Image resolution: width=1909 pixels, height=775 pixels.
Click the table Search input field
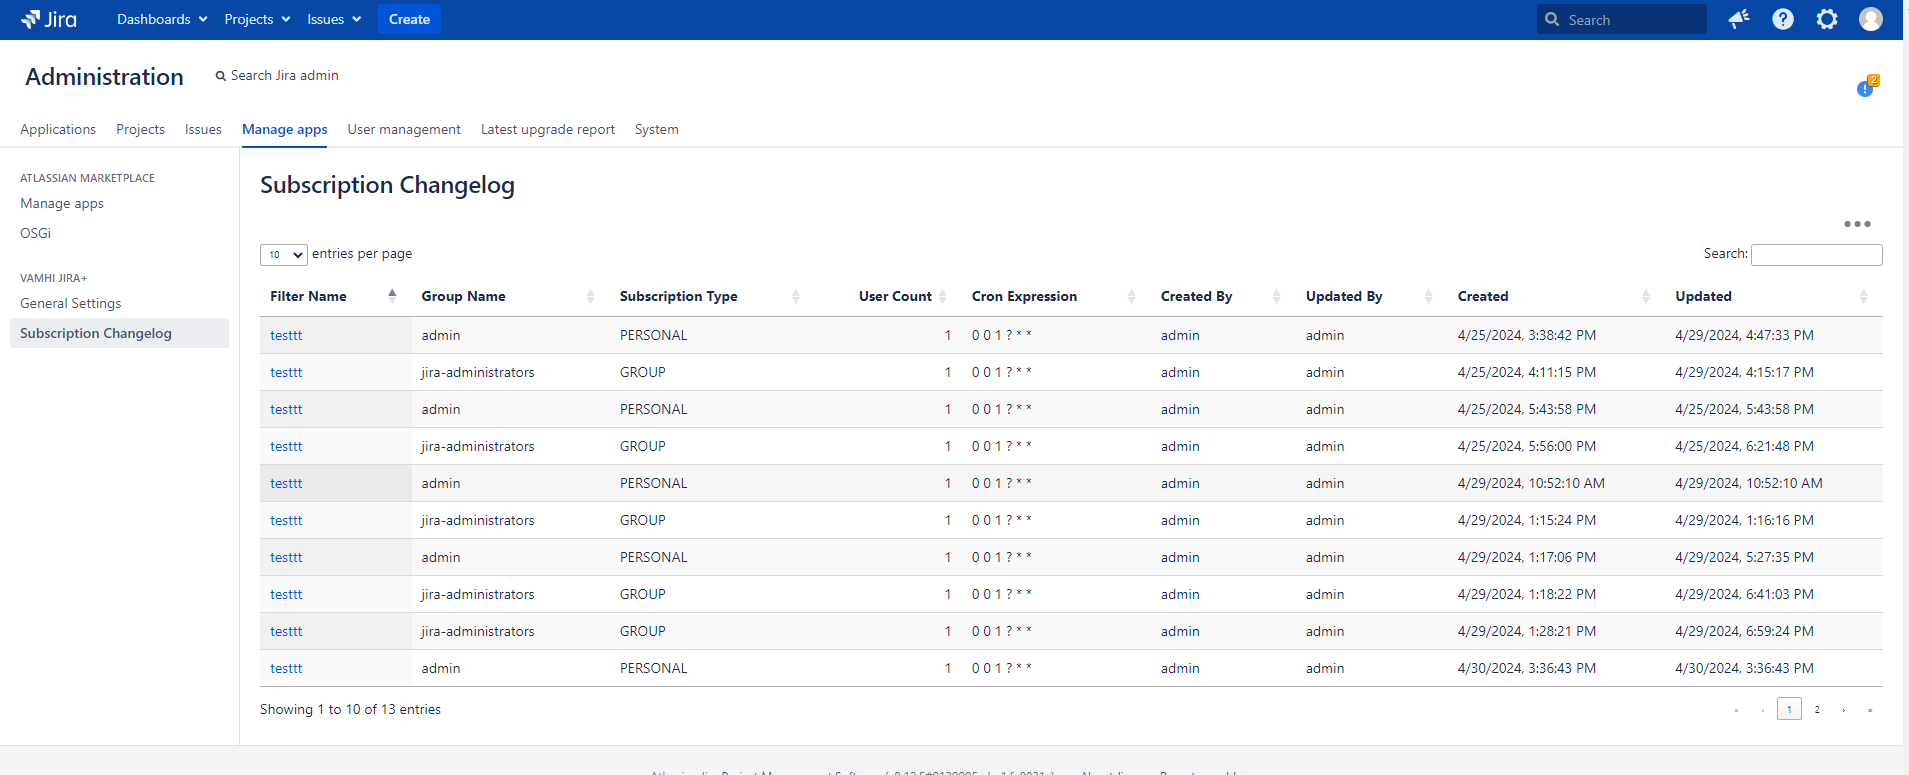pyautogui.click(x=1816, y=255)
